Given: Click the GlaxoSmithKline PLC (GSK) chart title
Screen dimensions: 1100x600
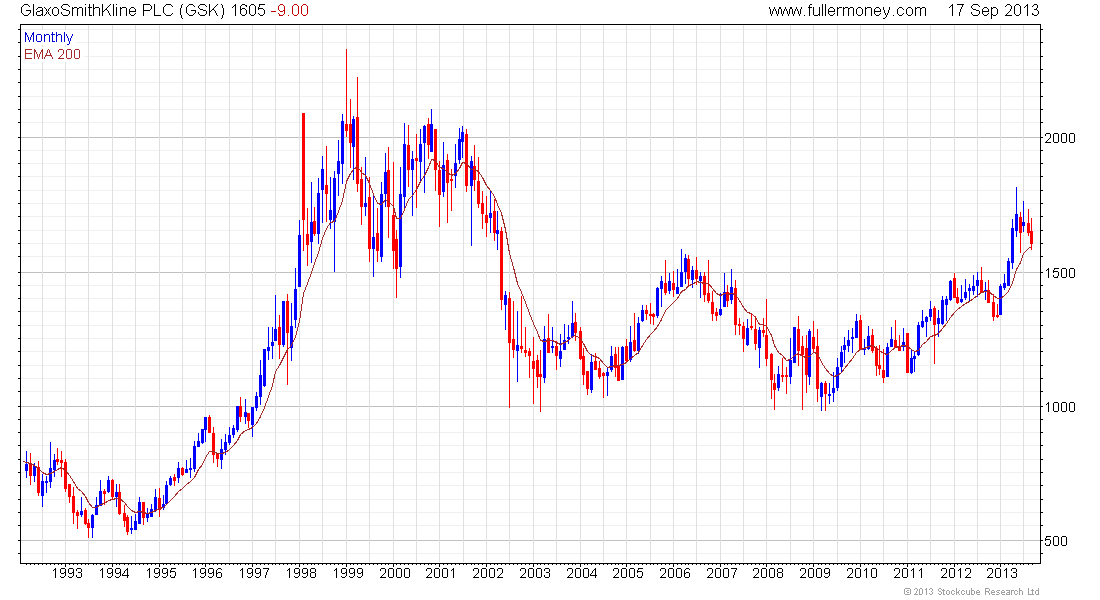Looking at the screenshot, I should tap(123, 11).
